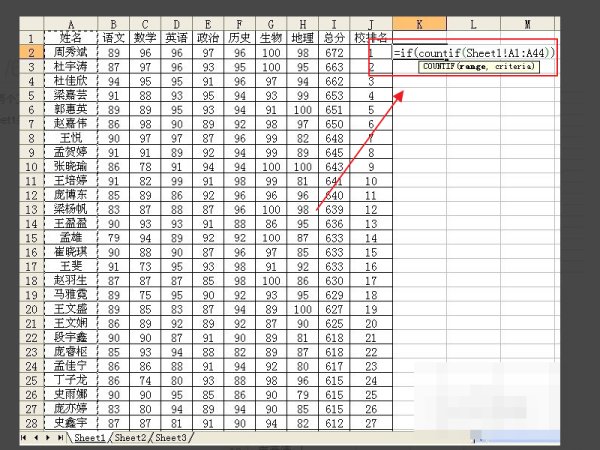Select the total score cell 648
600x450 pixels.
coord(334,138)
